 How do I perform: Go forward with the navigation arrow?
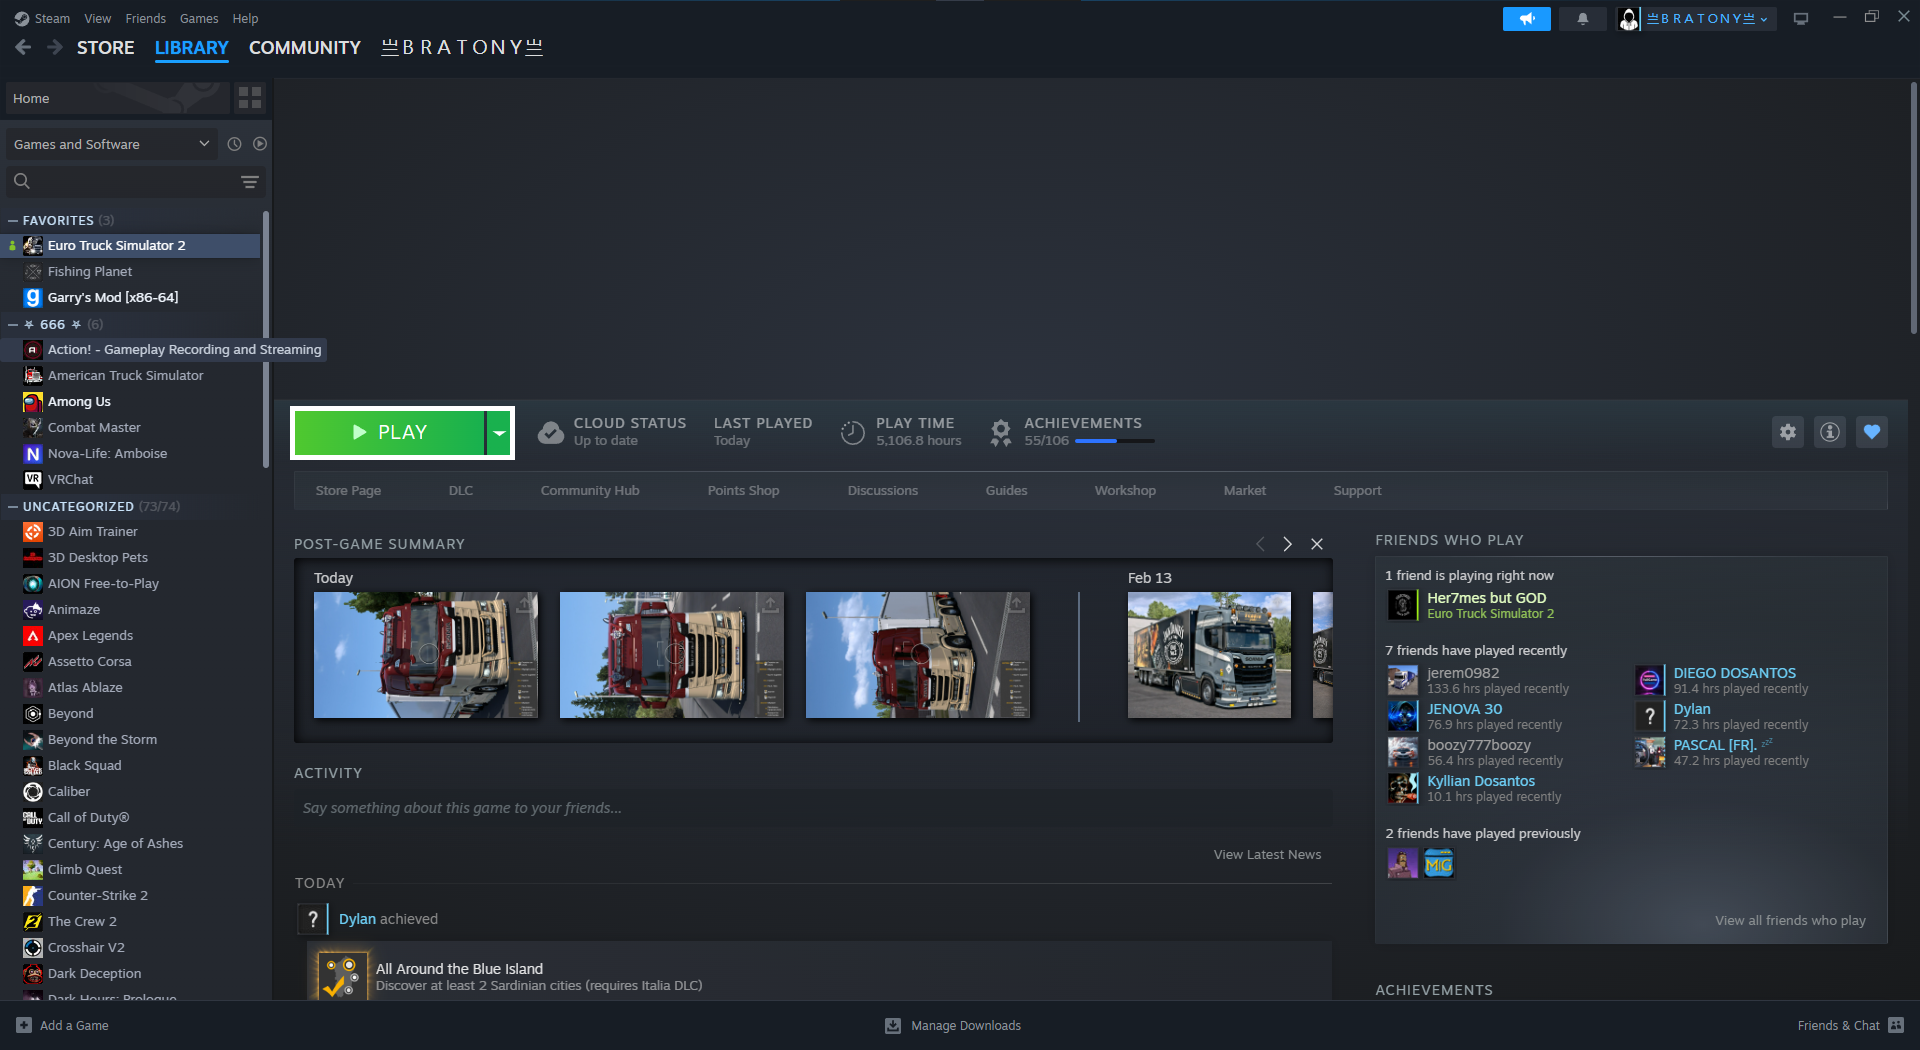click(x=55, y=47)
